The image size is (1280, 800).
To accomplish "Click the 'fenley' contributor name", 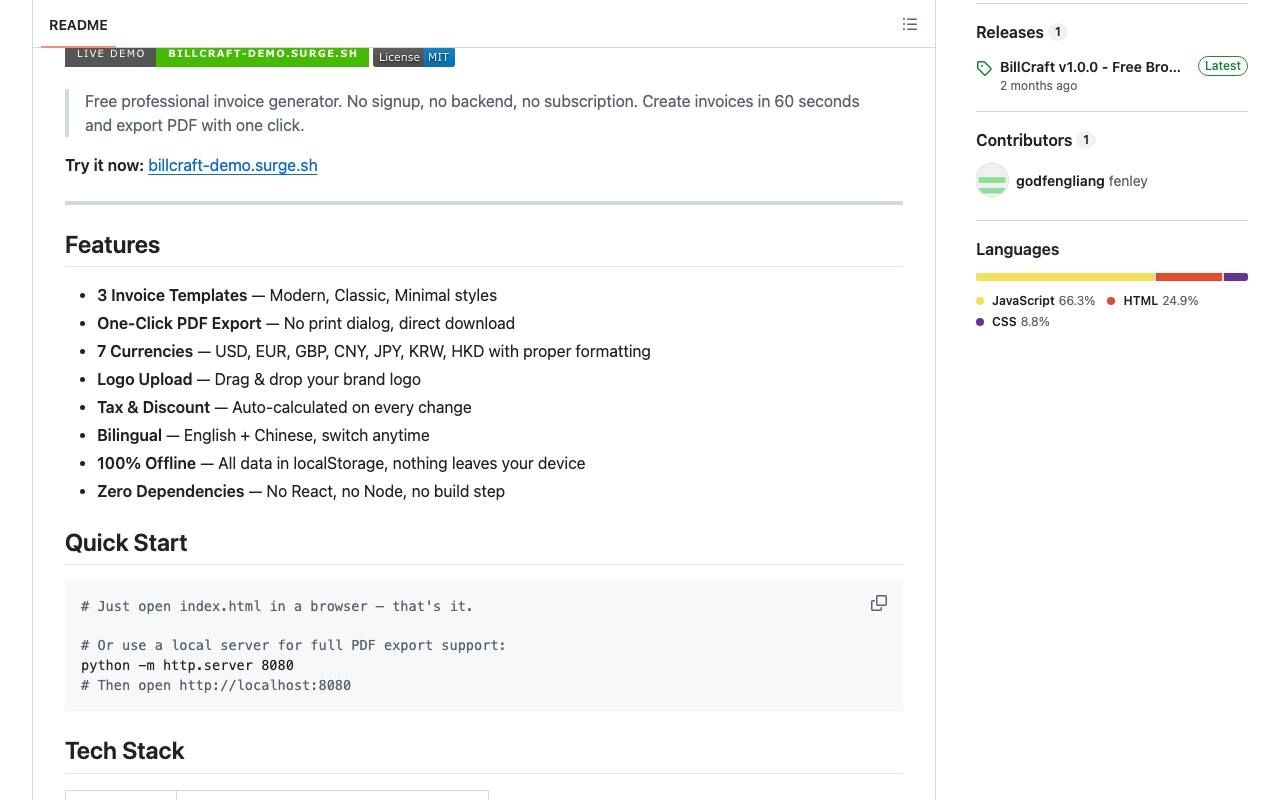I will 1128,181.
